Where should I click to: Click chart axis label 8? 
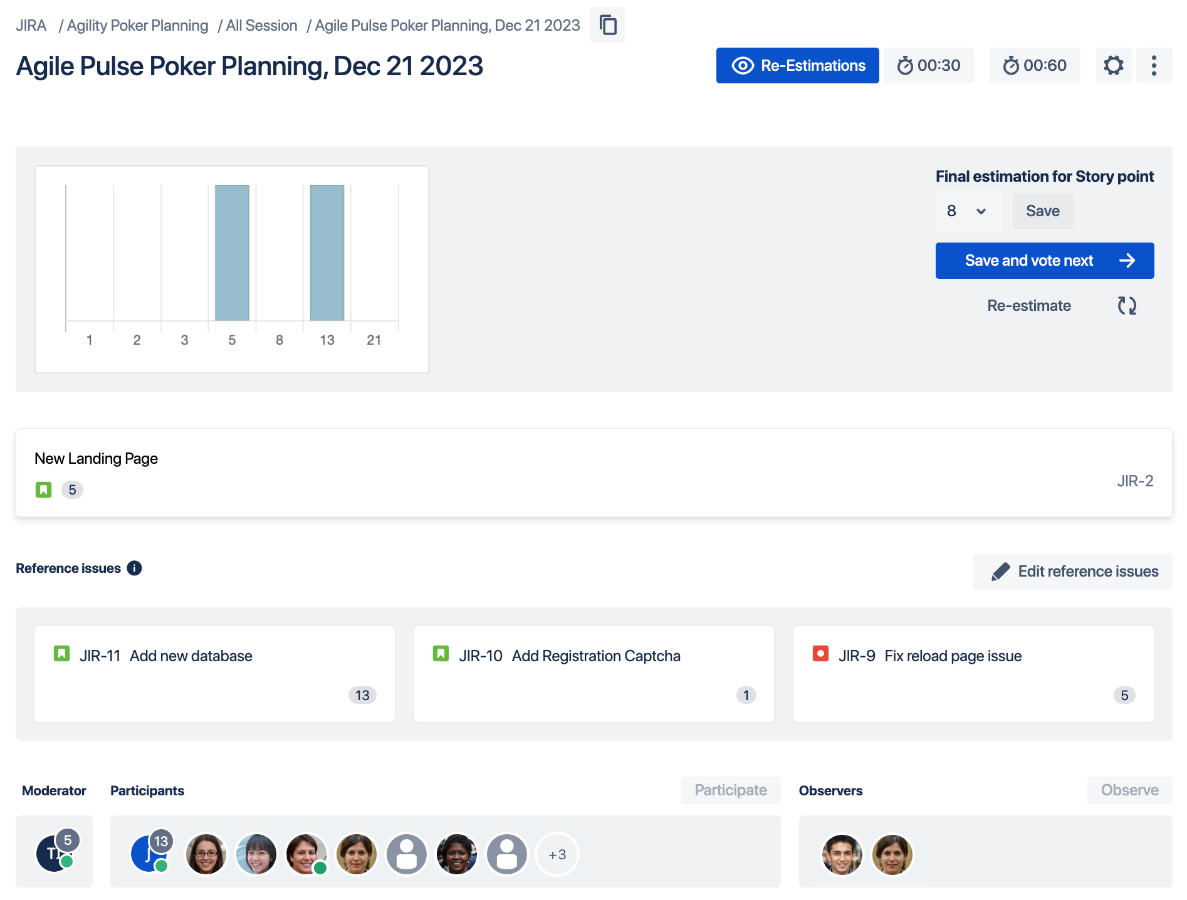click(279, 341)
